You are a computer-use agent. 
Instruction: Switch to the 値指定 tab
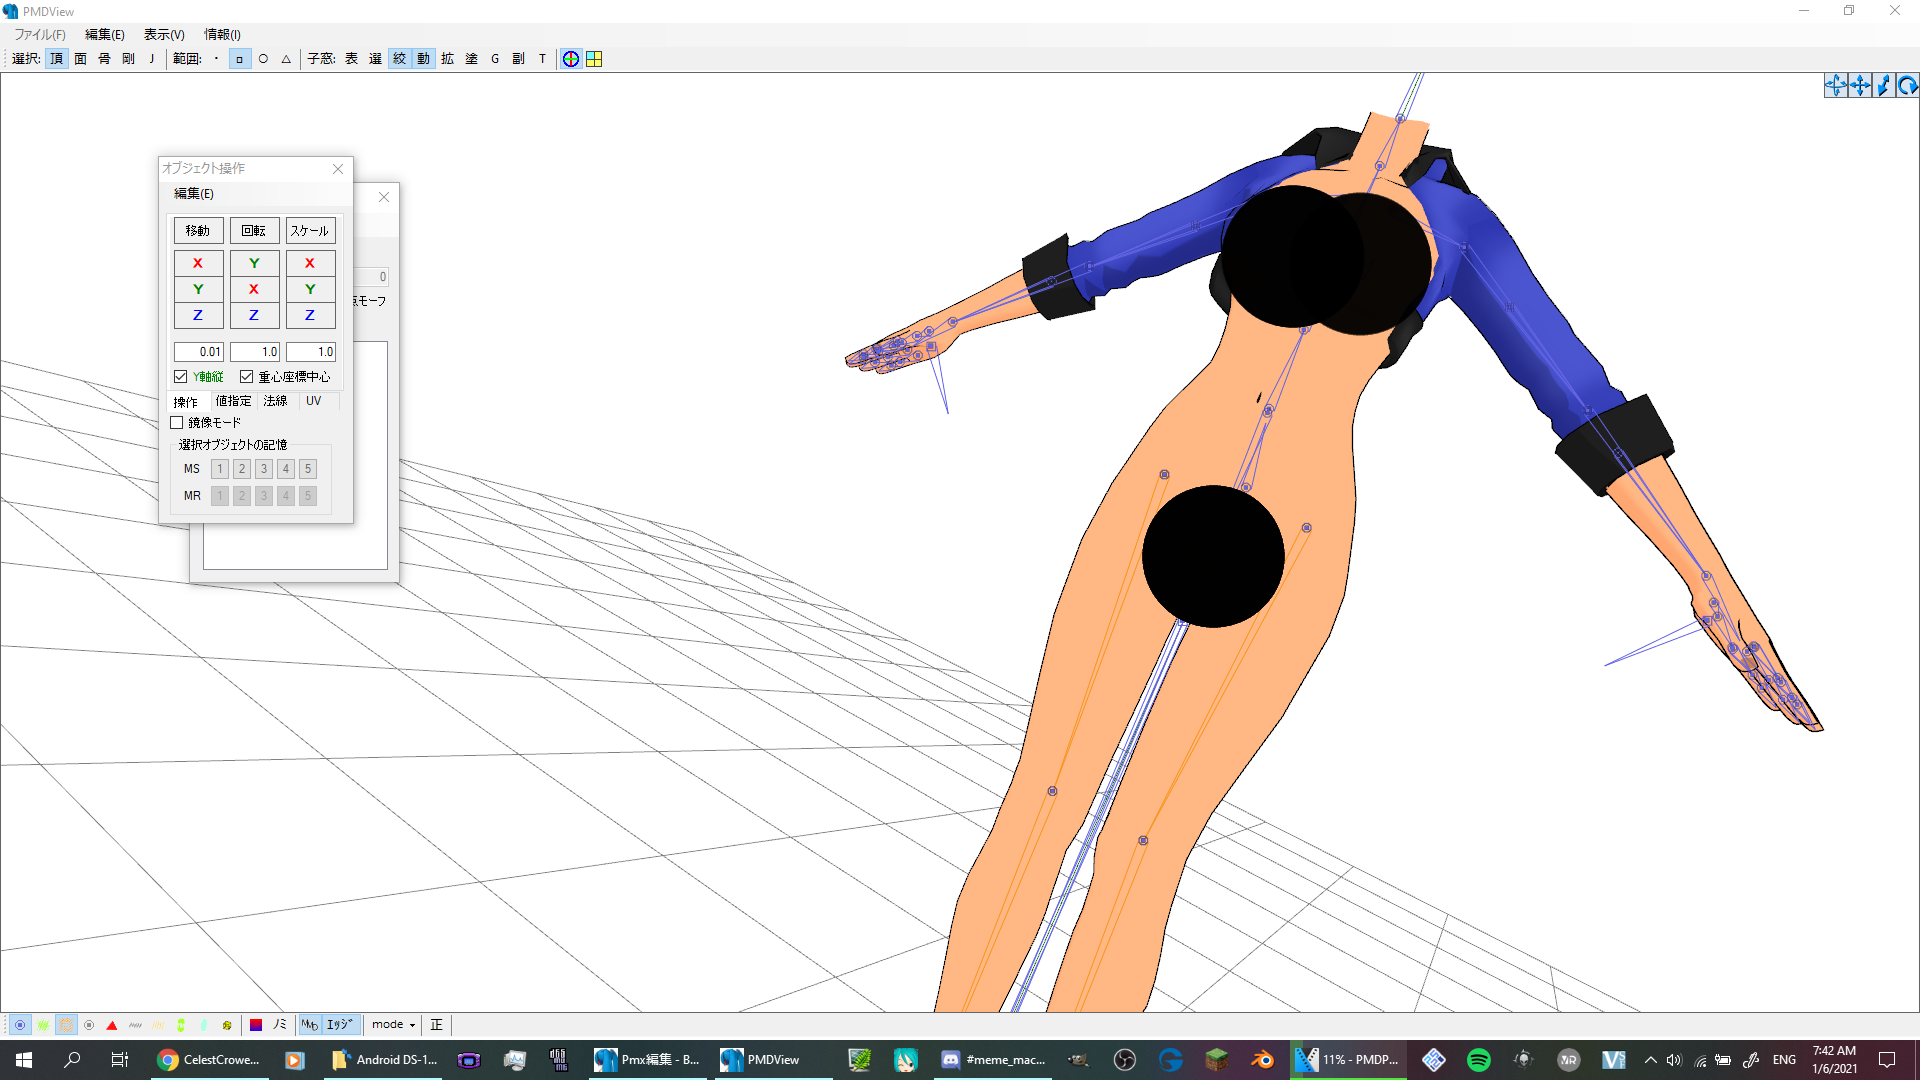tap(233, 401)
